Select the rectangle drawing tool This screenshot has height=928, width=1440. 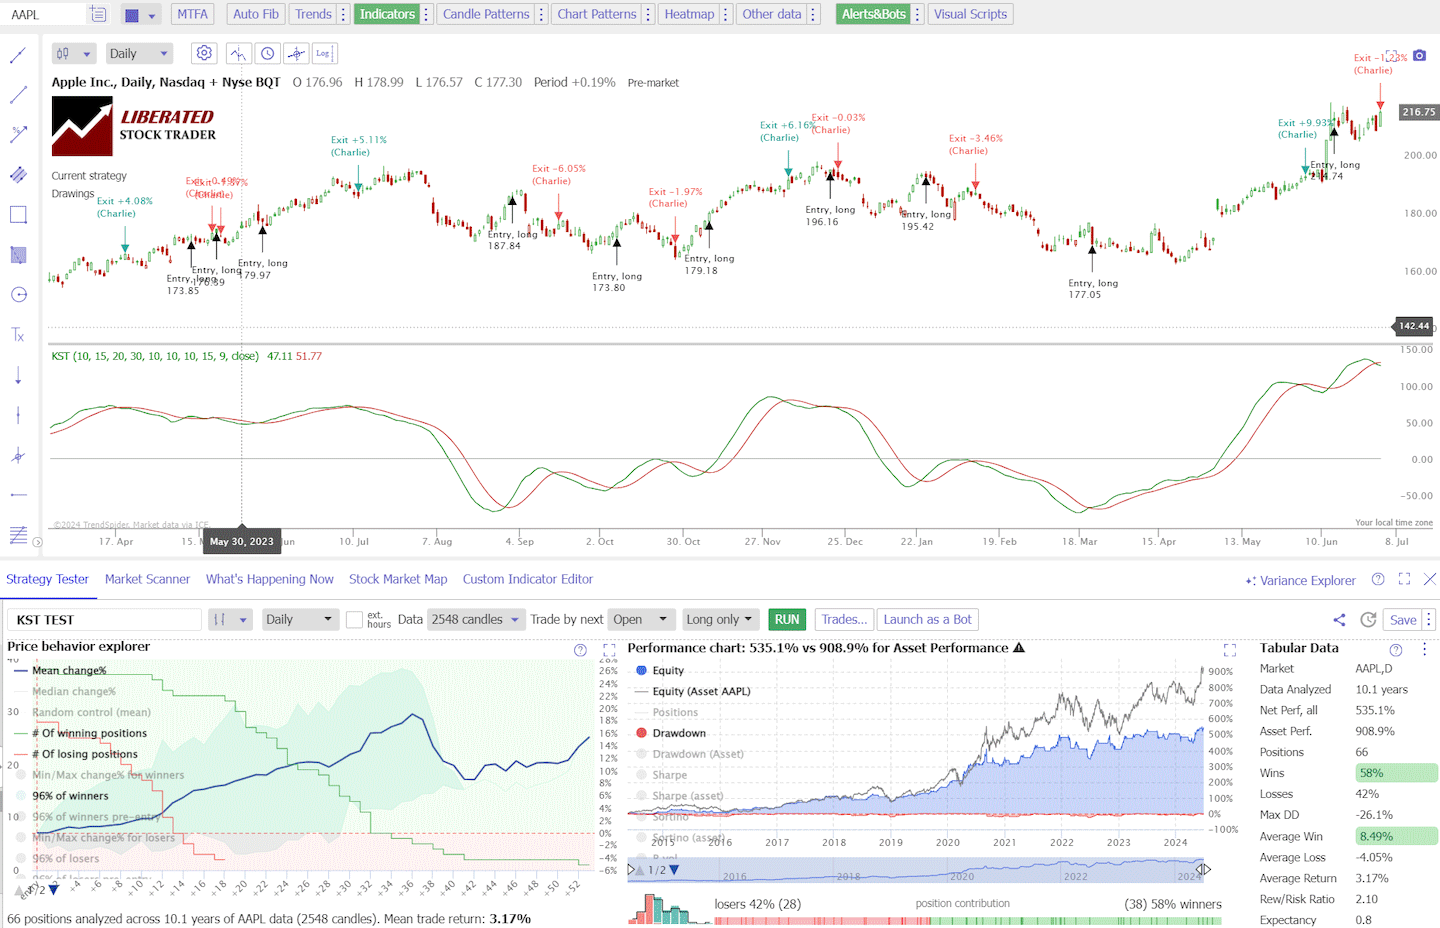(x=17, y=214)
